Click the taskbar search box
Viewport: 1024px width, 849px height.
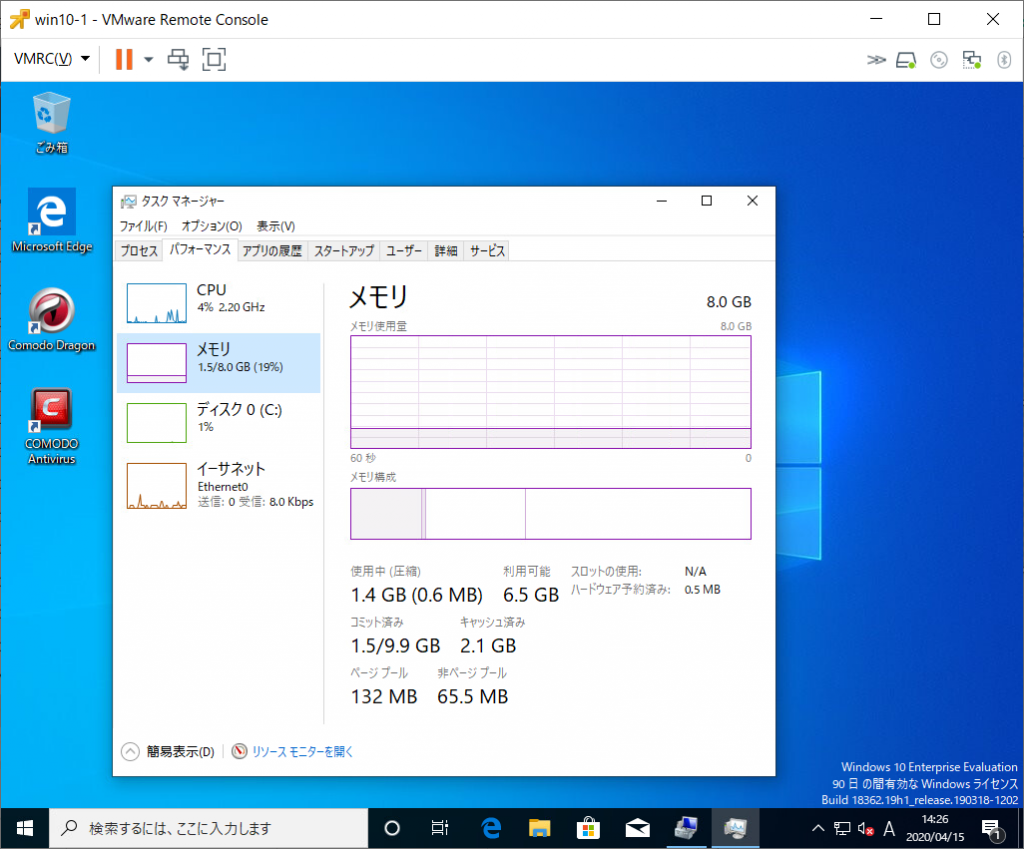(209, 829)
